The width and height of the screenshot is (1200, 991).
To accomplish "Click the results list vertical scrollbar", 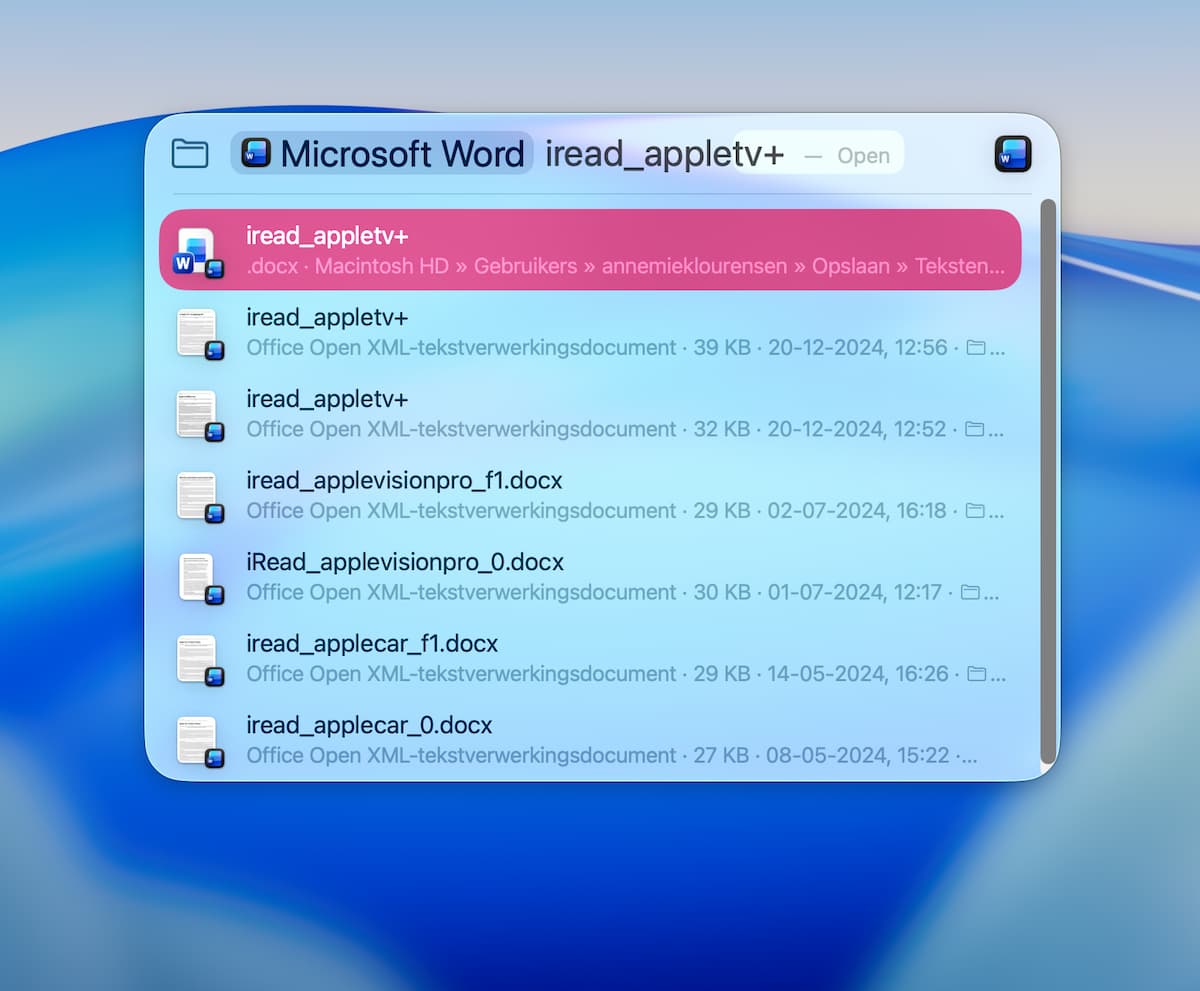I will (1048, 480).
